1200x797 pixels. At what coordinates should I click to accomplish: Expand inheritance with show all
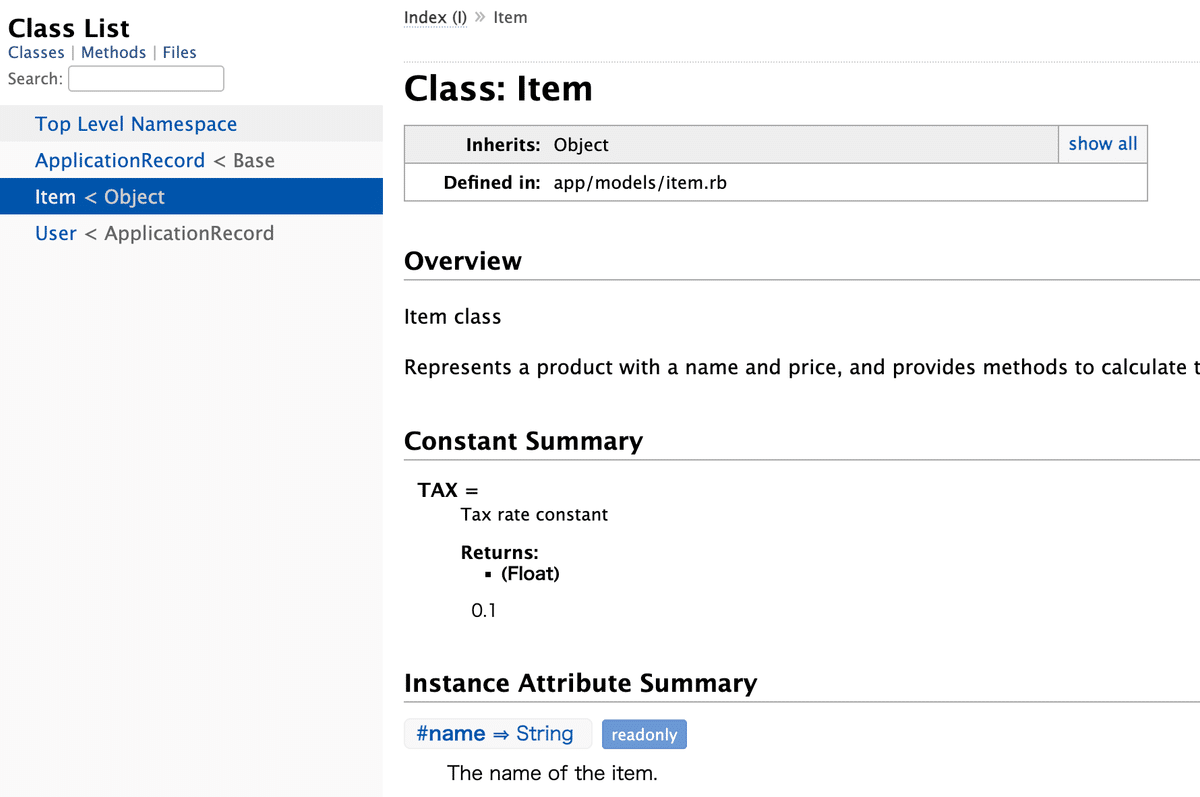1102,144
